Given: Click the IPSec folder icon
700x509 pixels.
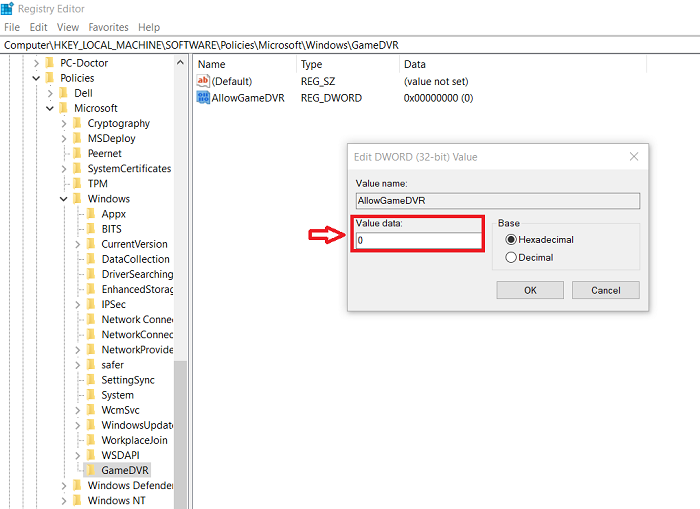Looking at the screenshot, I should tap(91, 305).
